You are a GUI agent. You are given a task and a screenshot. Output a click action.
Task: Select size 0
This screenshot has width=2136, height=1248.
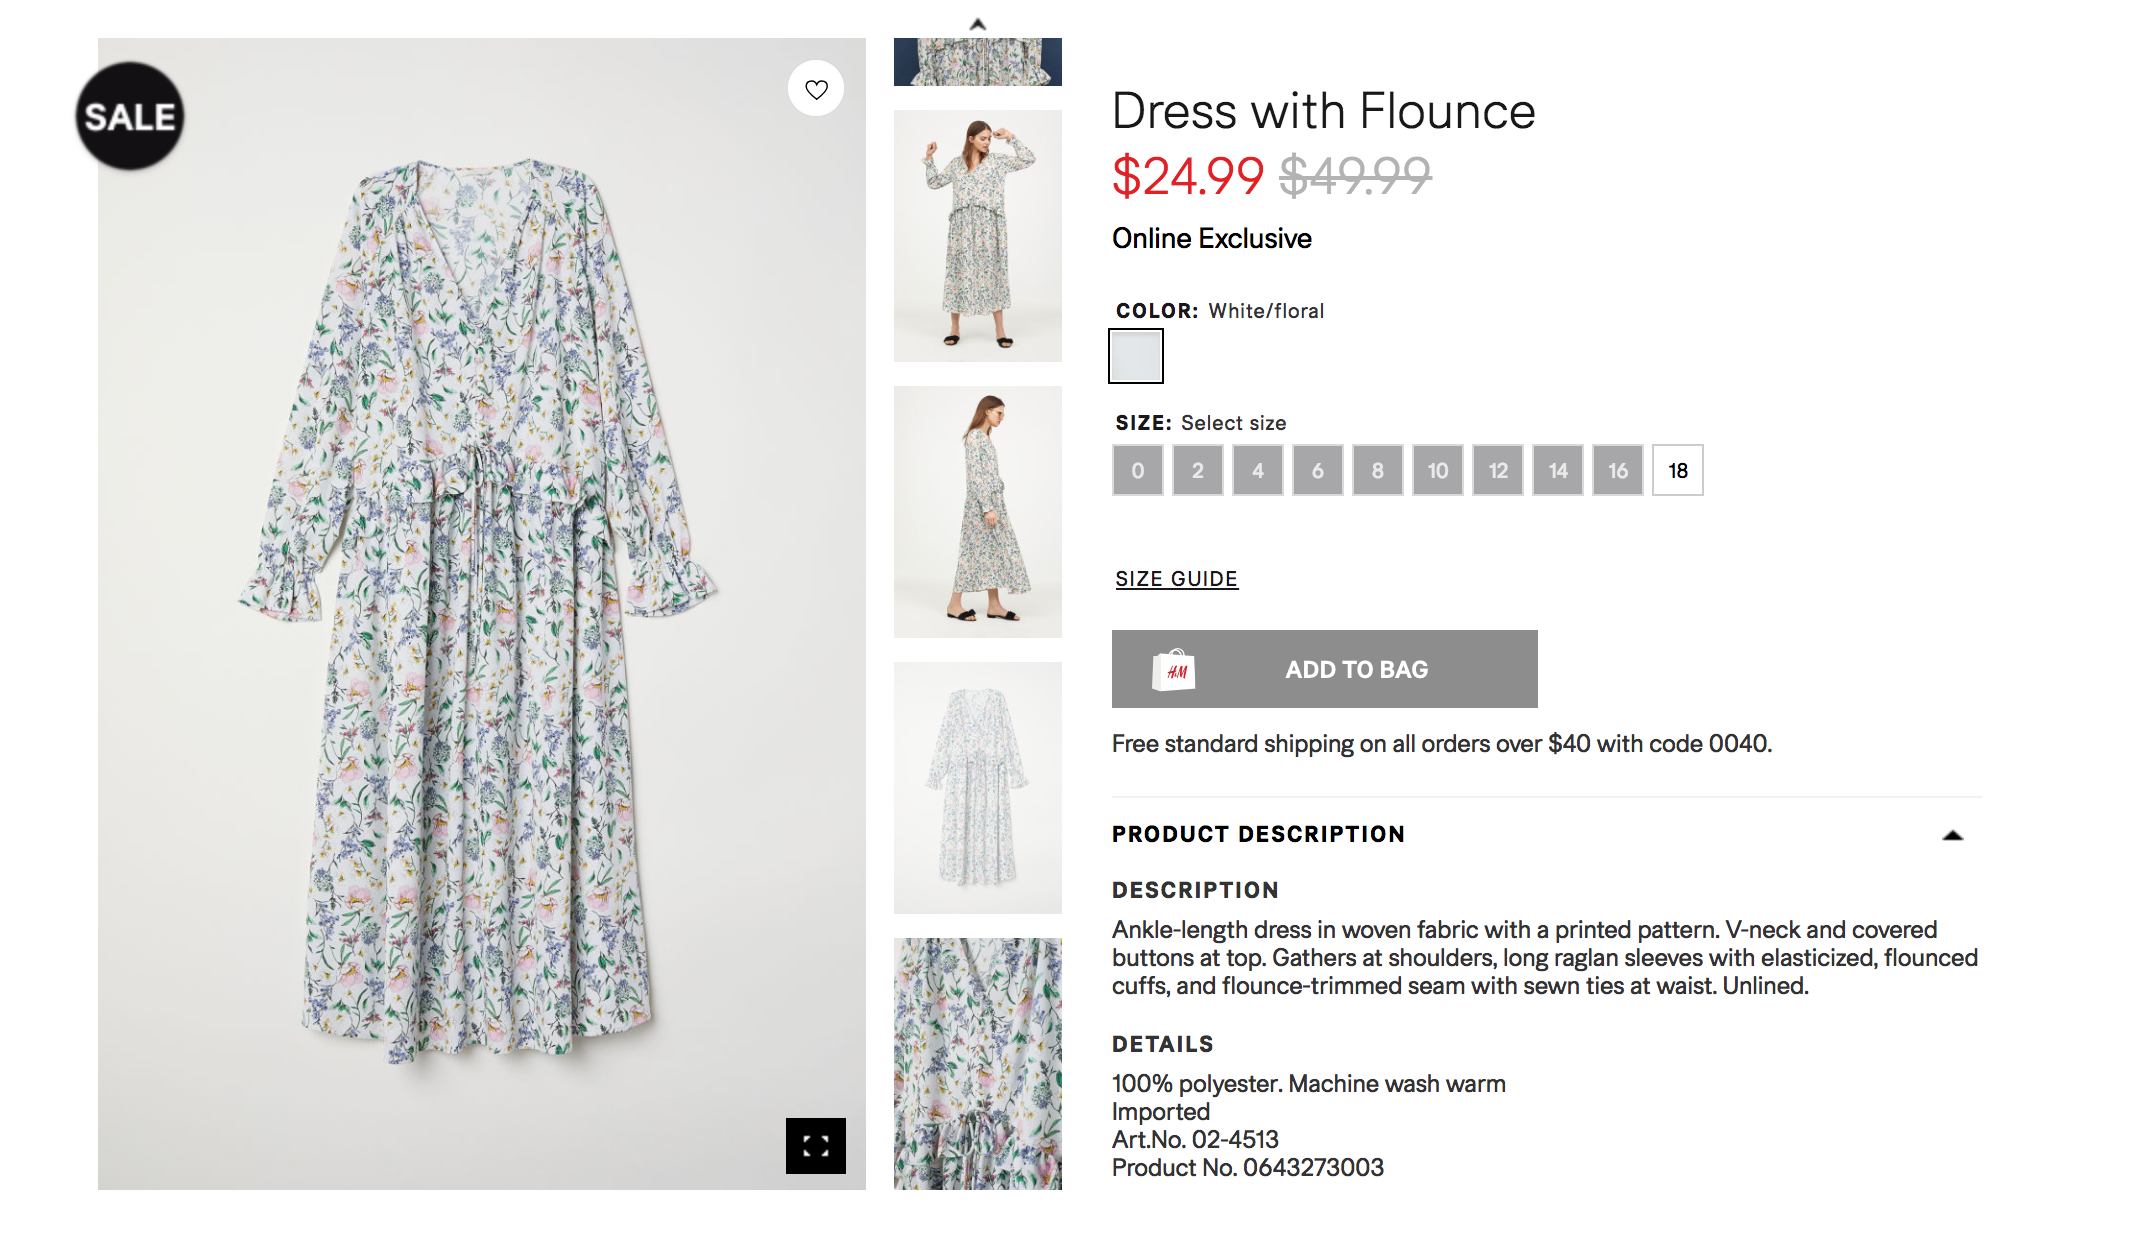point(1137,470)
